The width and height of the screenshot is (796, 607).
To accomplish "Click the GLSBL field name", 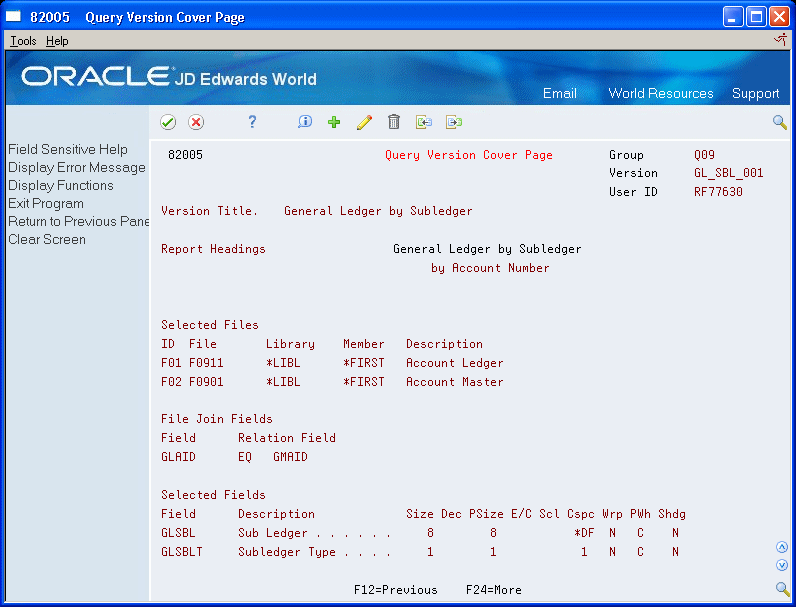I will (x=178, y=533).
